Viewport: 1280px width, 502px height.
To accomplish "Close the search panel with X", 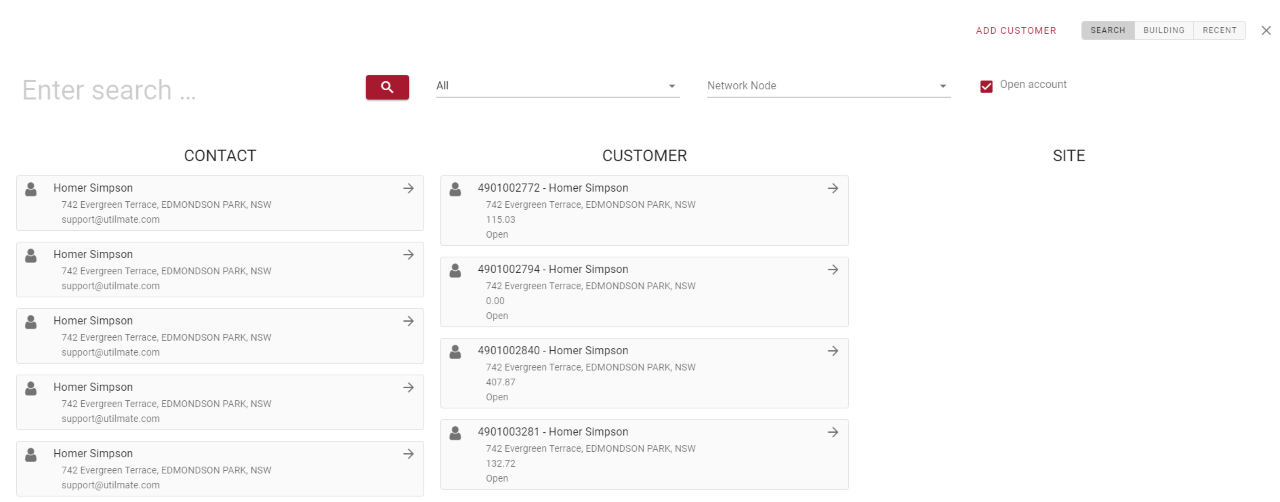I will click(1266, 31).
